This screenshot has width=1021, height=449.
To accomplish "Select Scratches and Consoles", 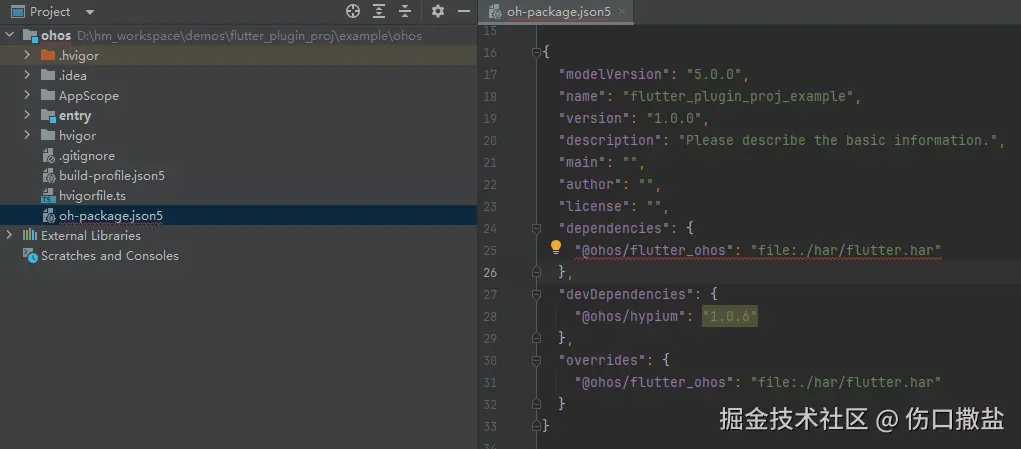I will point(109,256).
